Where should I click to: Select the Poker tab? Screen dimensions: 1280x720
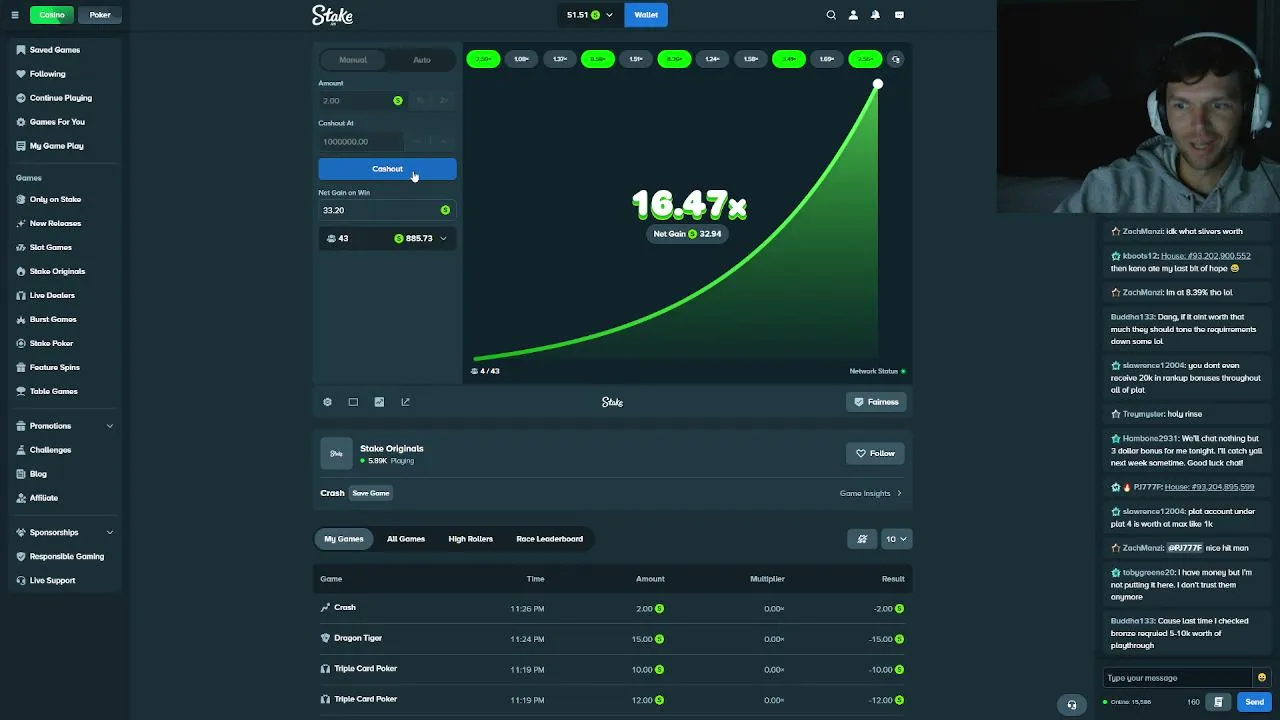[100, 15]
